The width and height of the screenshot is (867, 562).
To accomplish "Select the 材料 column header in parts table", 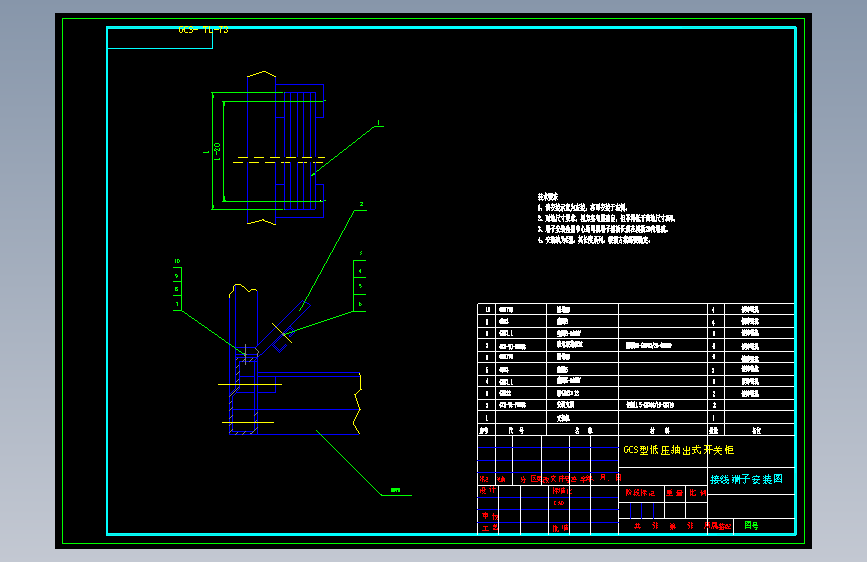I will click(660, 430).
